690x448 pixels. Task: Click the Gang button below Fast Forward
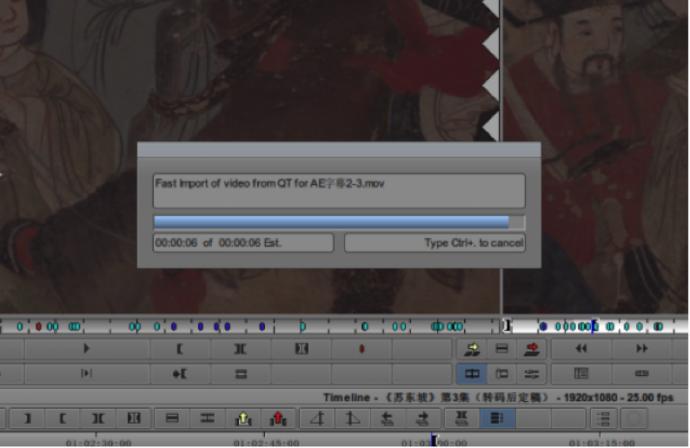pyautogui.click(x=642, y=374)
